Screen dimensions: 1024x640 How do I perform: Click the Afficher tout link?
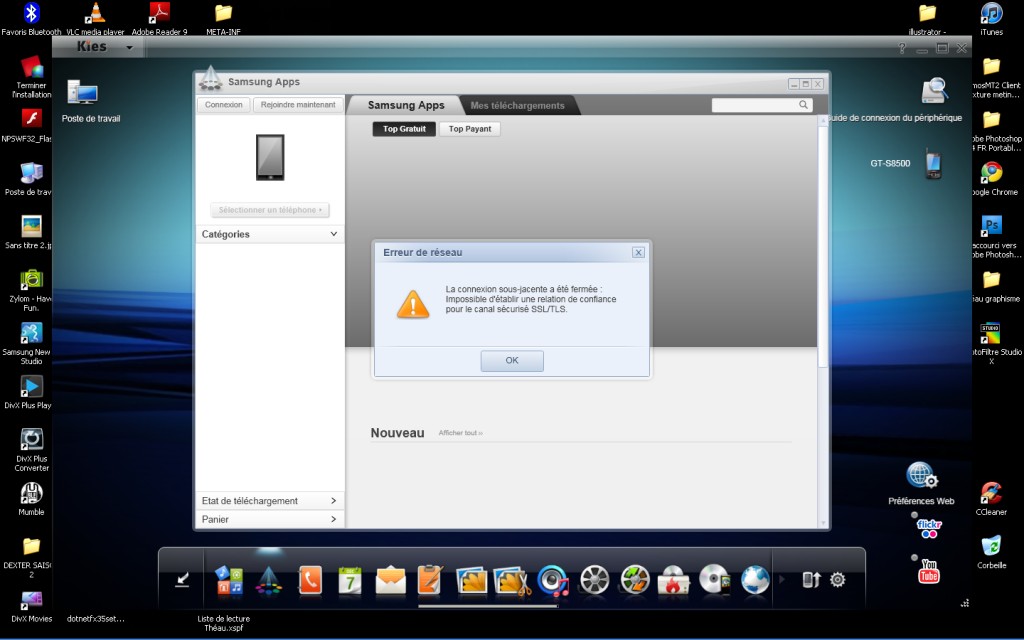(x=460, y=433)
